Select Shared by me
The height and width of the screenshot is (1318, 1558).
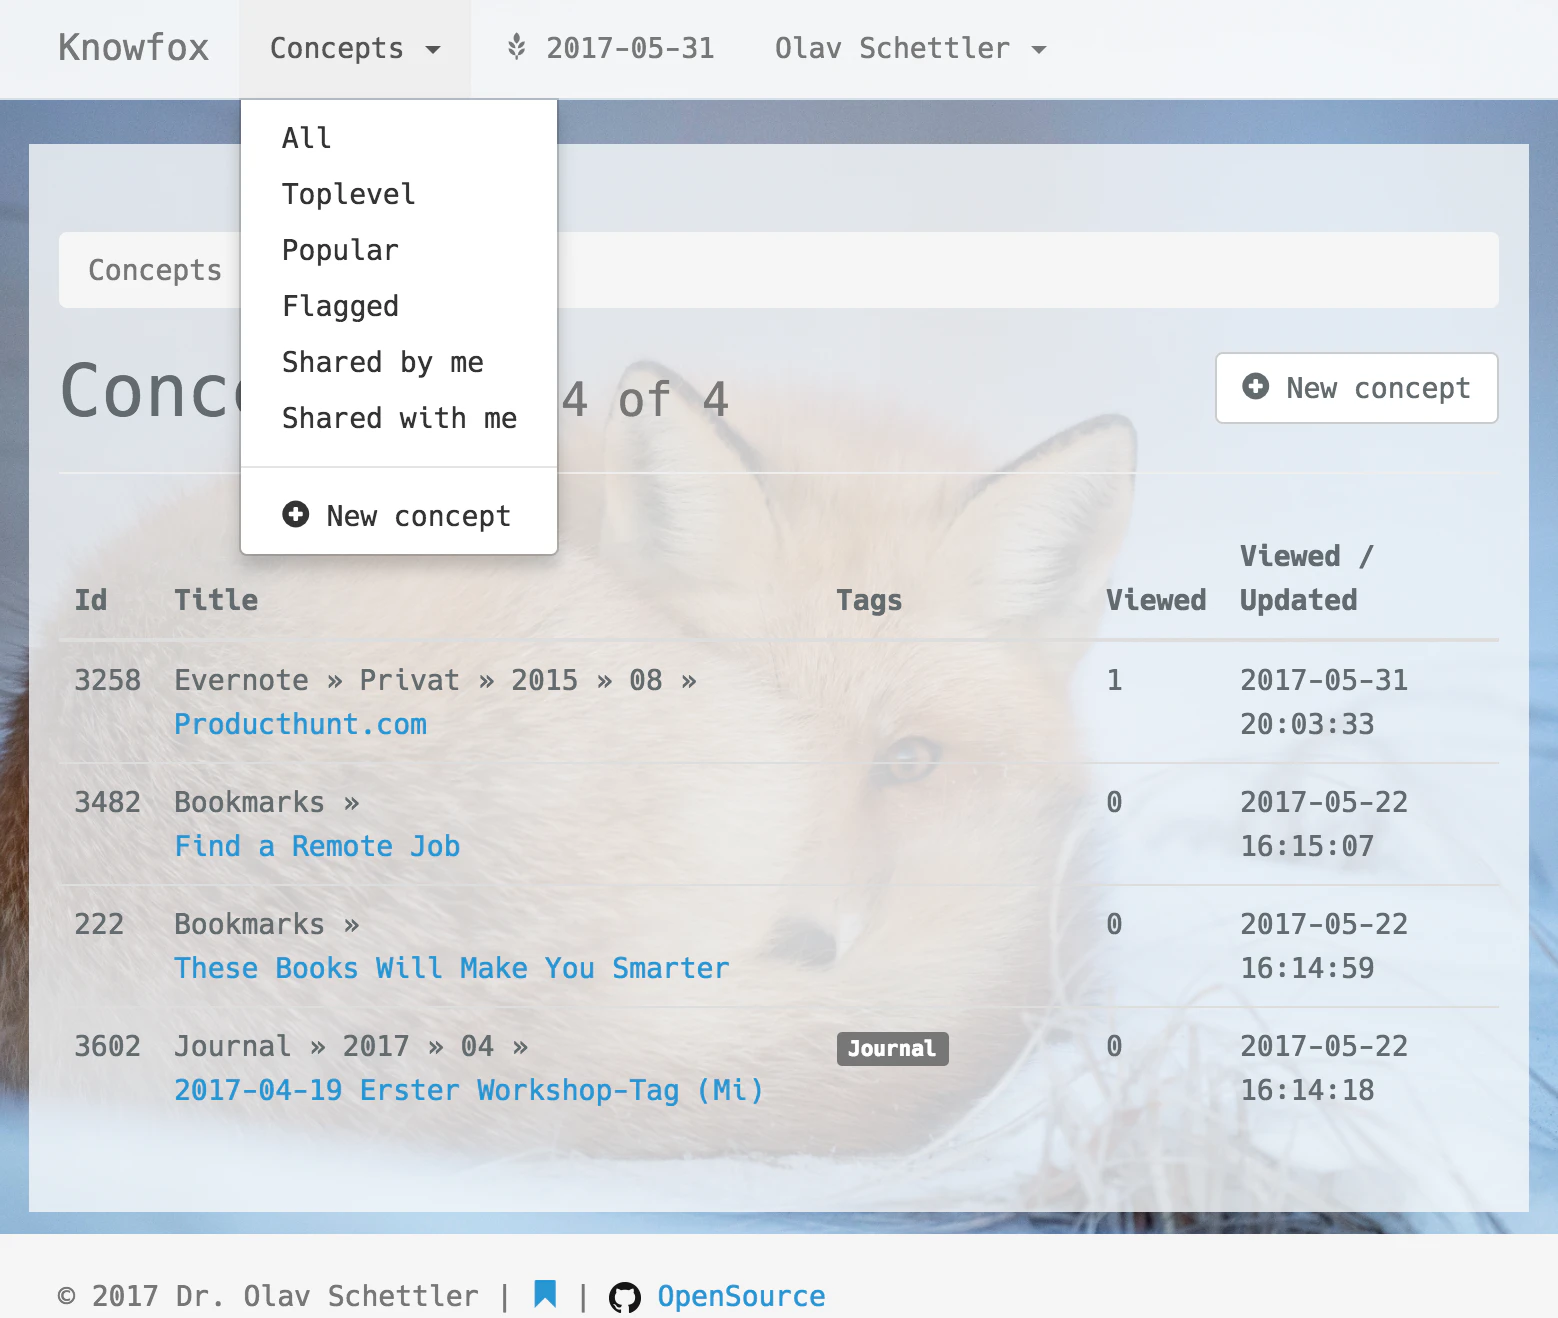[x=383, y=362]
